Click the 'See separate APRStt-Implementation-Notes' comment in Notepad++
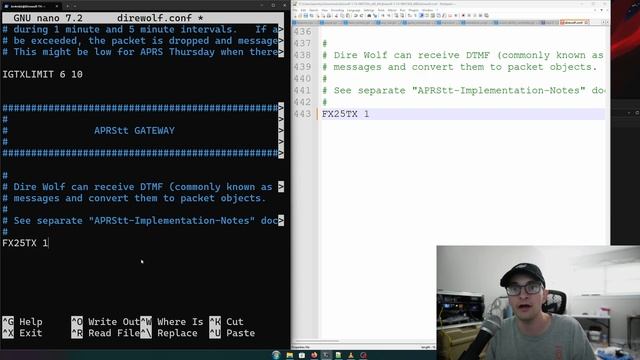 (x=463, y=90)
